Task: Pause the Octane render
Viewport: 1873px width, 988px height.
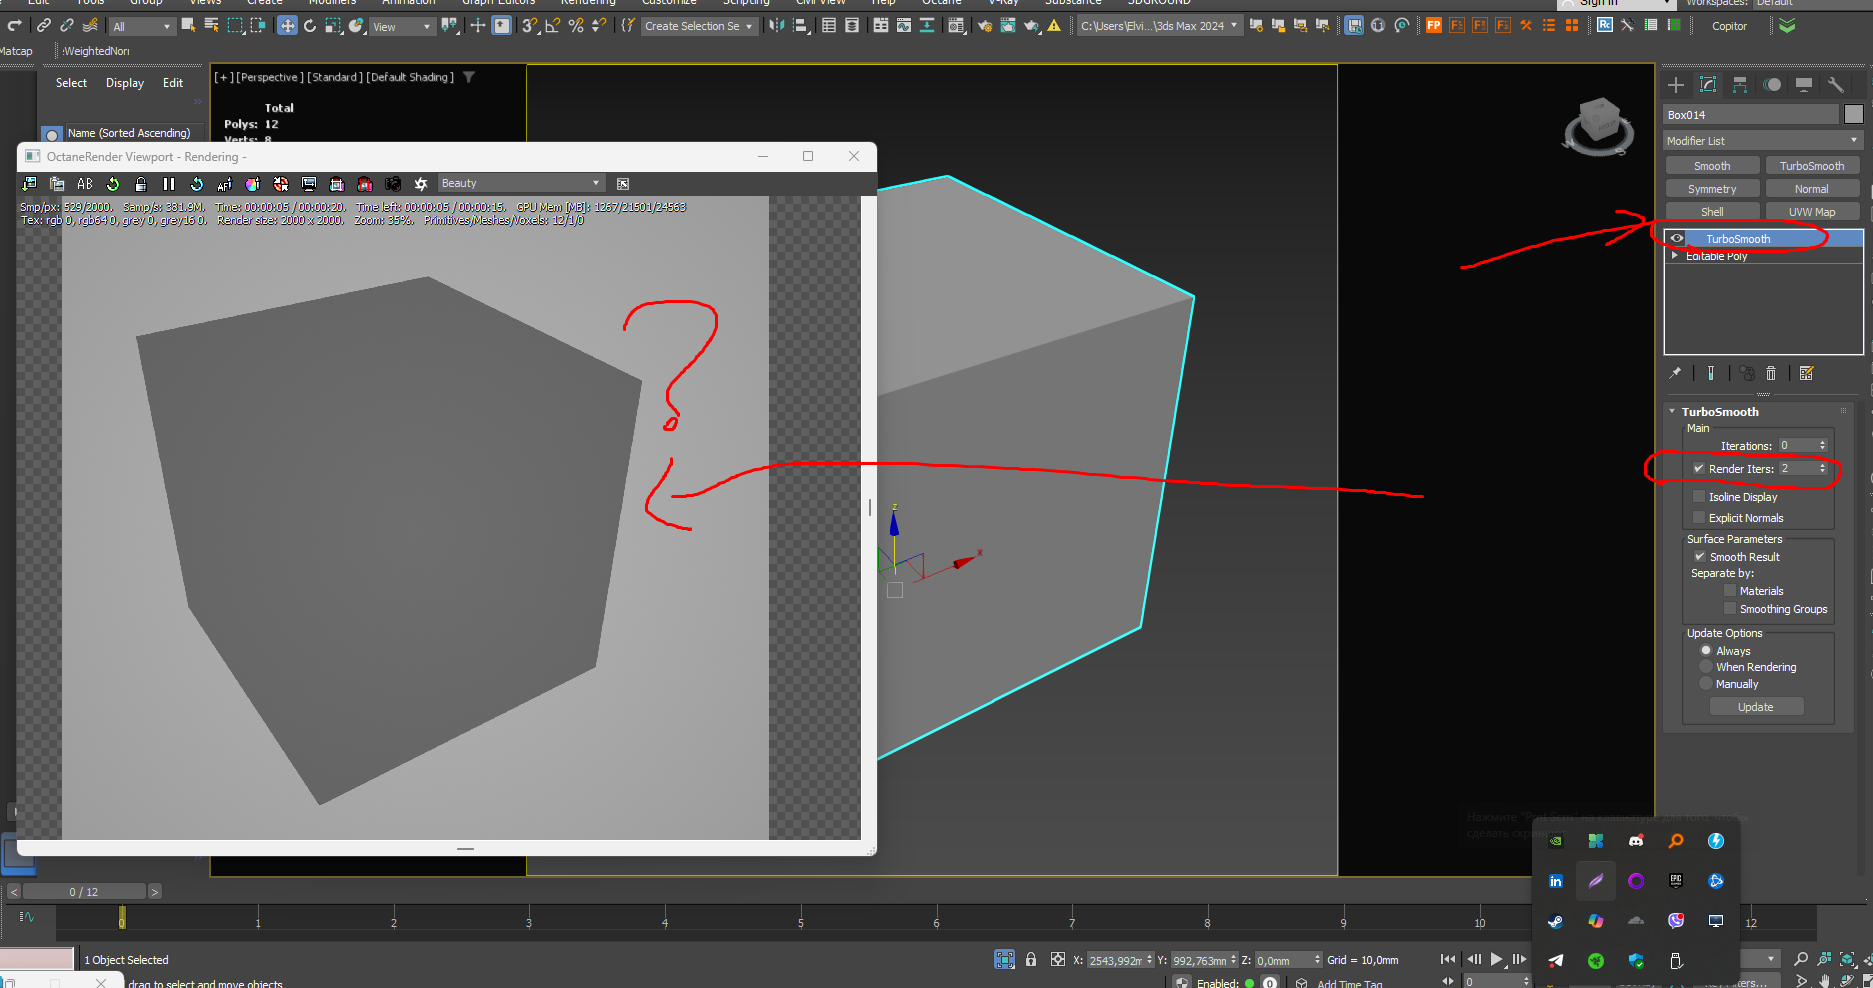Action: tap(169, 184)
